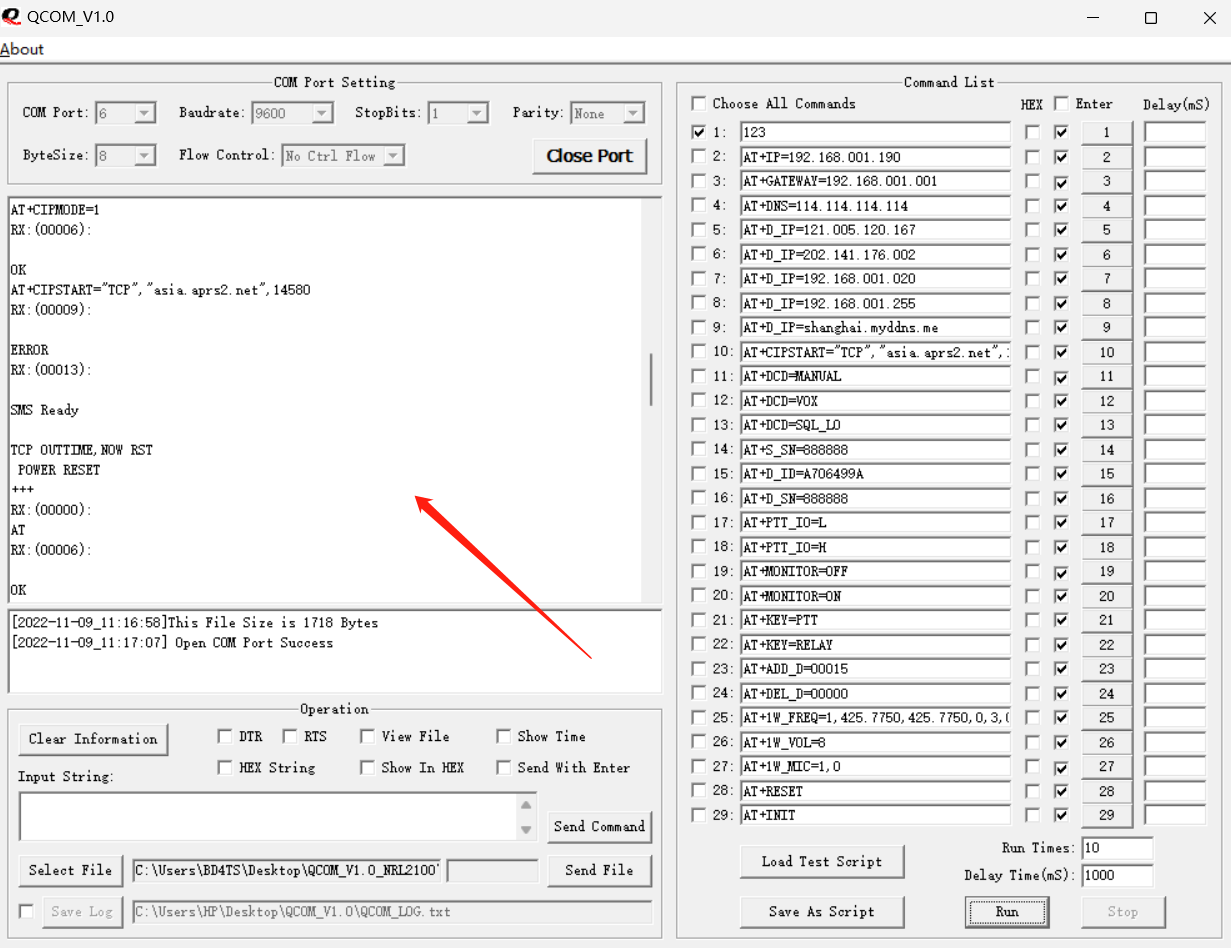This screenshot has height=948, width=1231.
Task: Click the file path field beside Select File
Action: pyautogui.click(x=287, y=871)
